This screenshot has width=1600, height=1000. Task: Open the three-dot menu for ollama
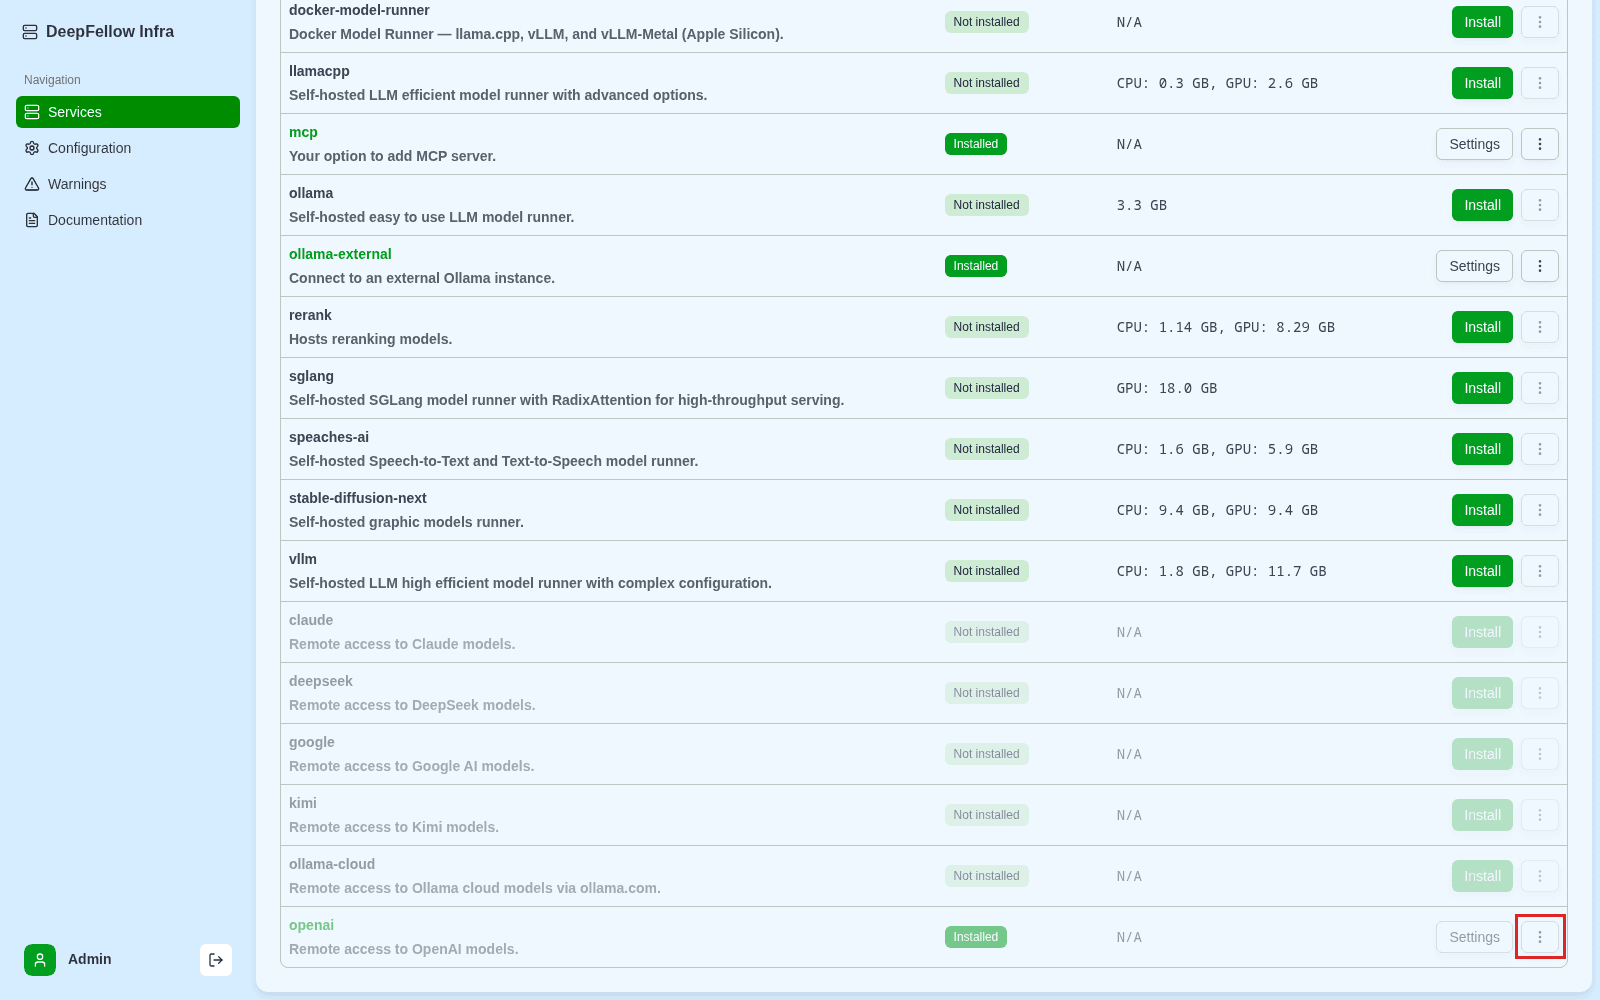tap(1540, 205)
